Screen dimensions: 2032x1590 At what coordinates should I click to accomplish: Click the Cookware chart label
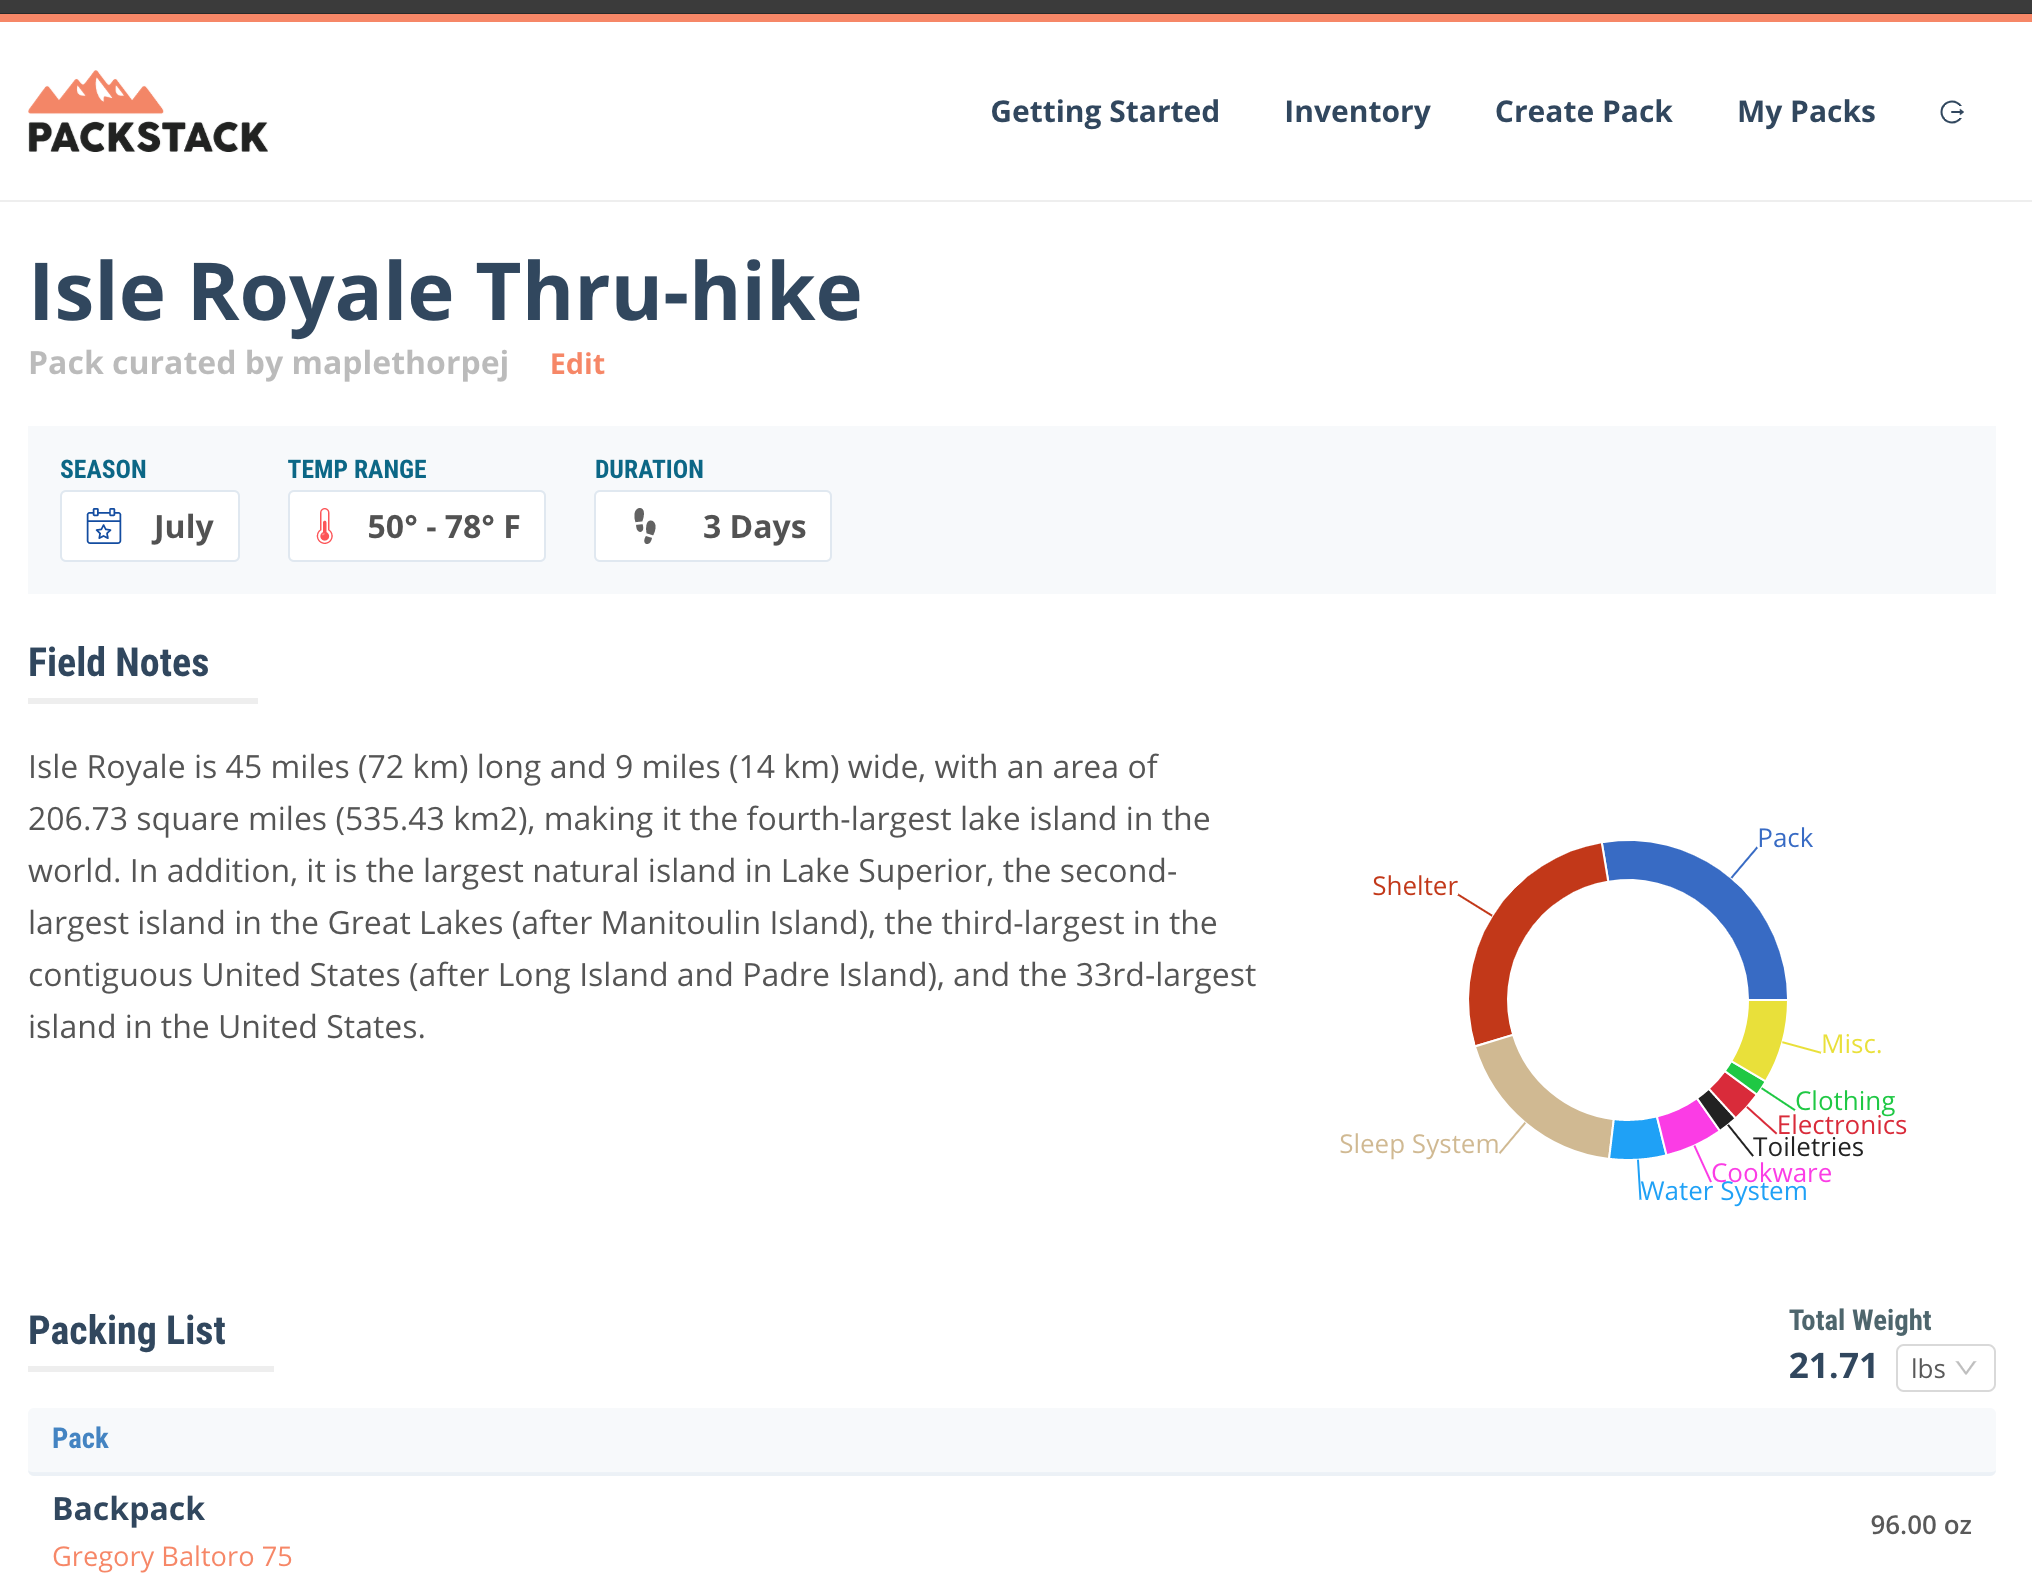coord(1771,1172)
